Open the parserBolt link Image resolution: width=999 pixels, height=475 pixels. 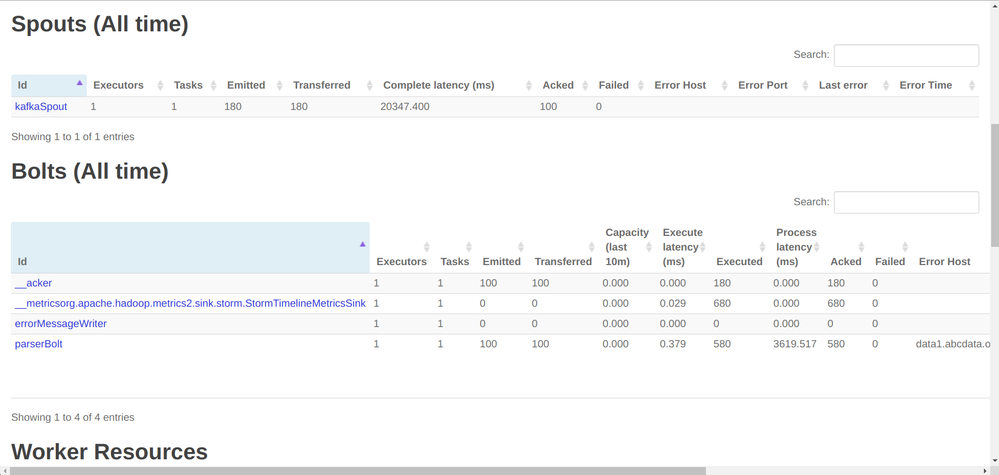[x=38, y=344]
